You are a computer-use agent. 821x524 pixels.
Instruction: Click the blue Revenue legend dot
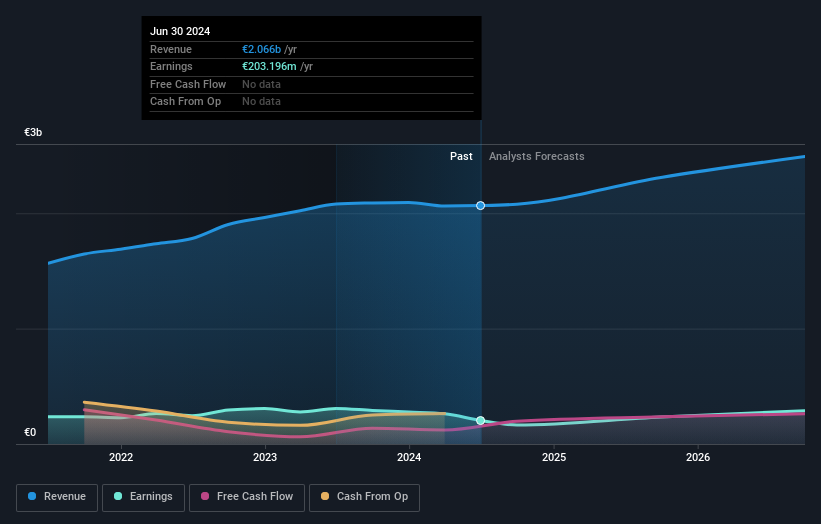click(x=32, y=496)
